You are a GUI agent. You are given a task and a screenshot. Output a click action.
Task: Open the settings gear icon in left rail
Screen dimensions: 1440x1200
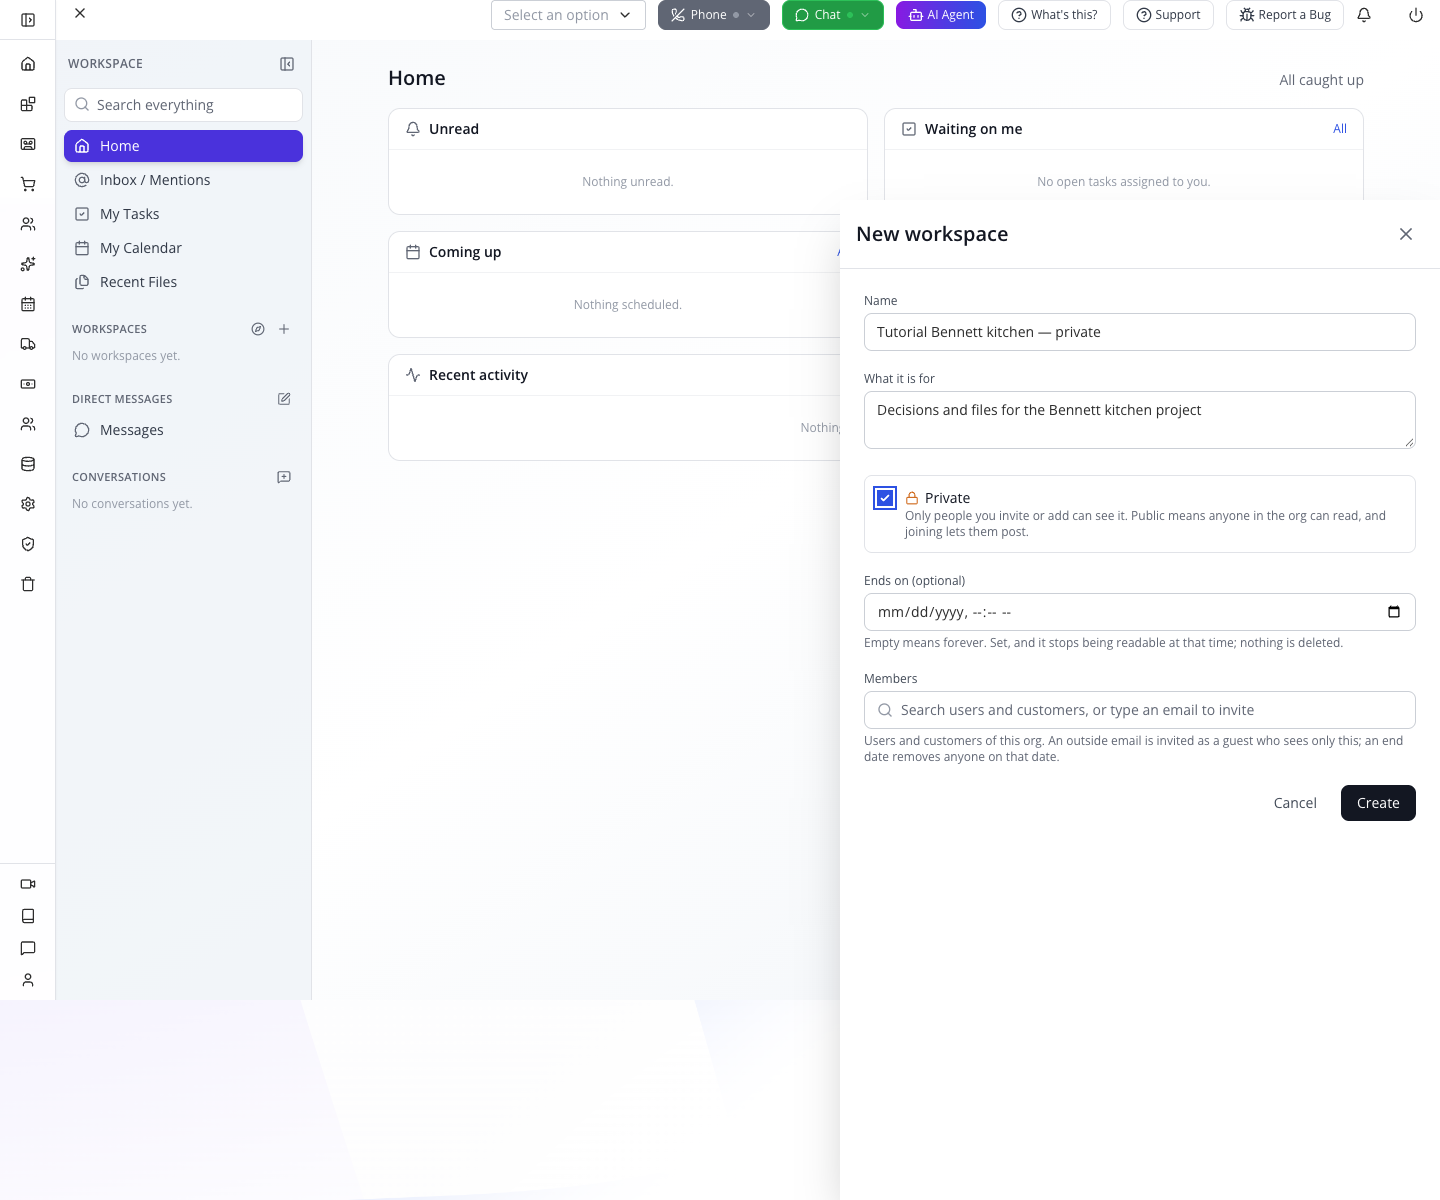click(x=28, y=504)
